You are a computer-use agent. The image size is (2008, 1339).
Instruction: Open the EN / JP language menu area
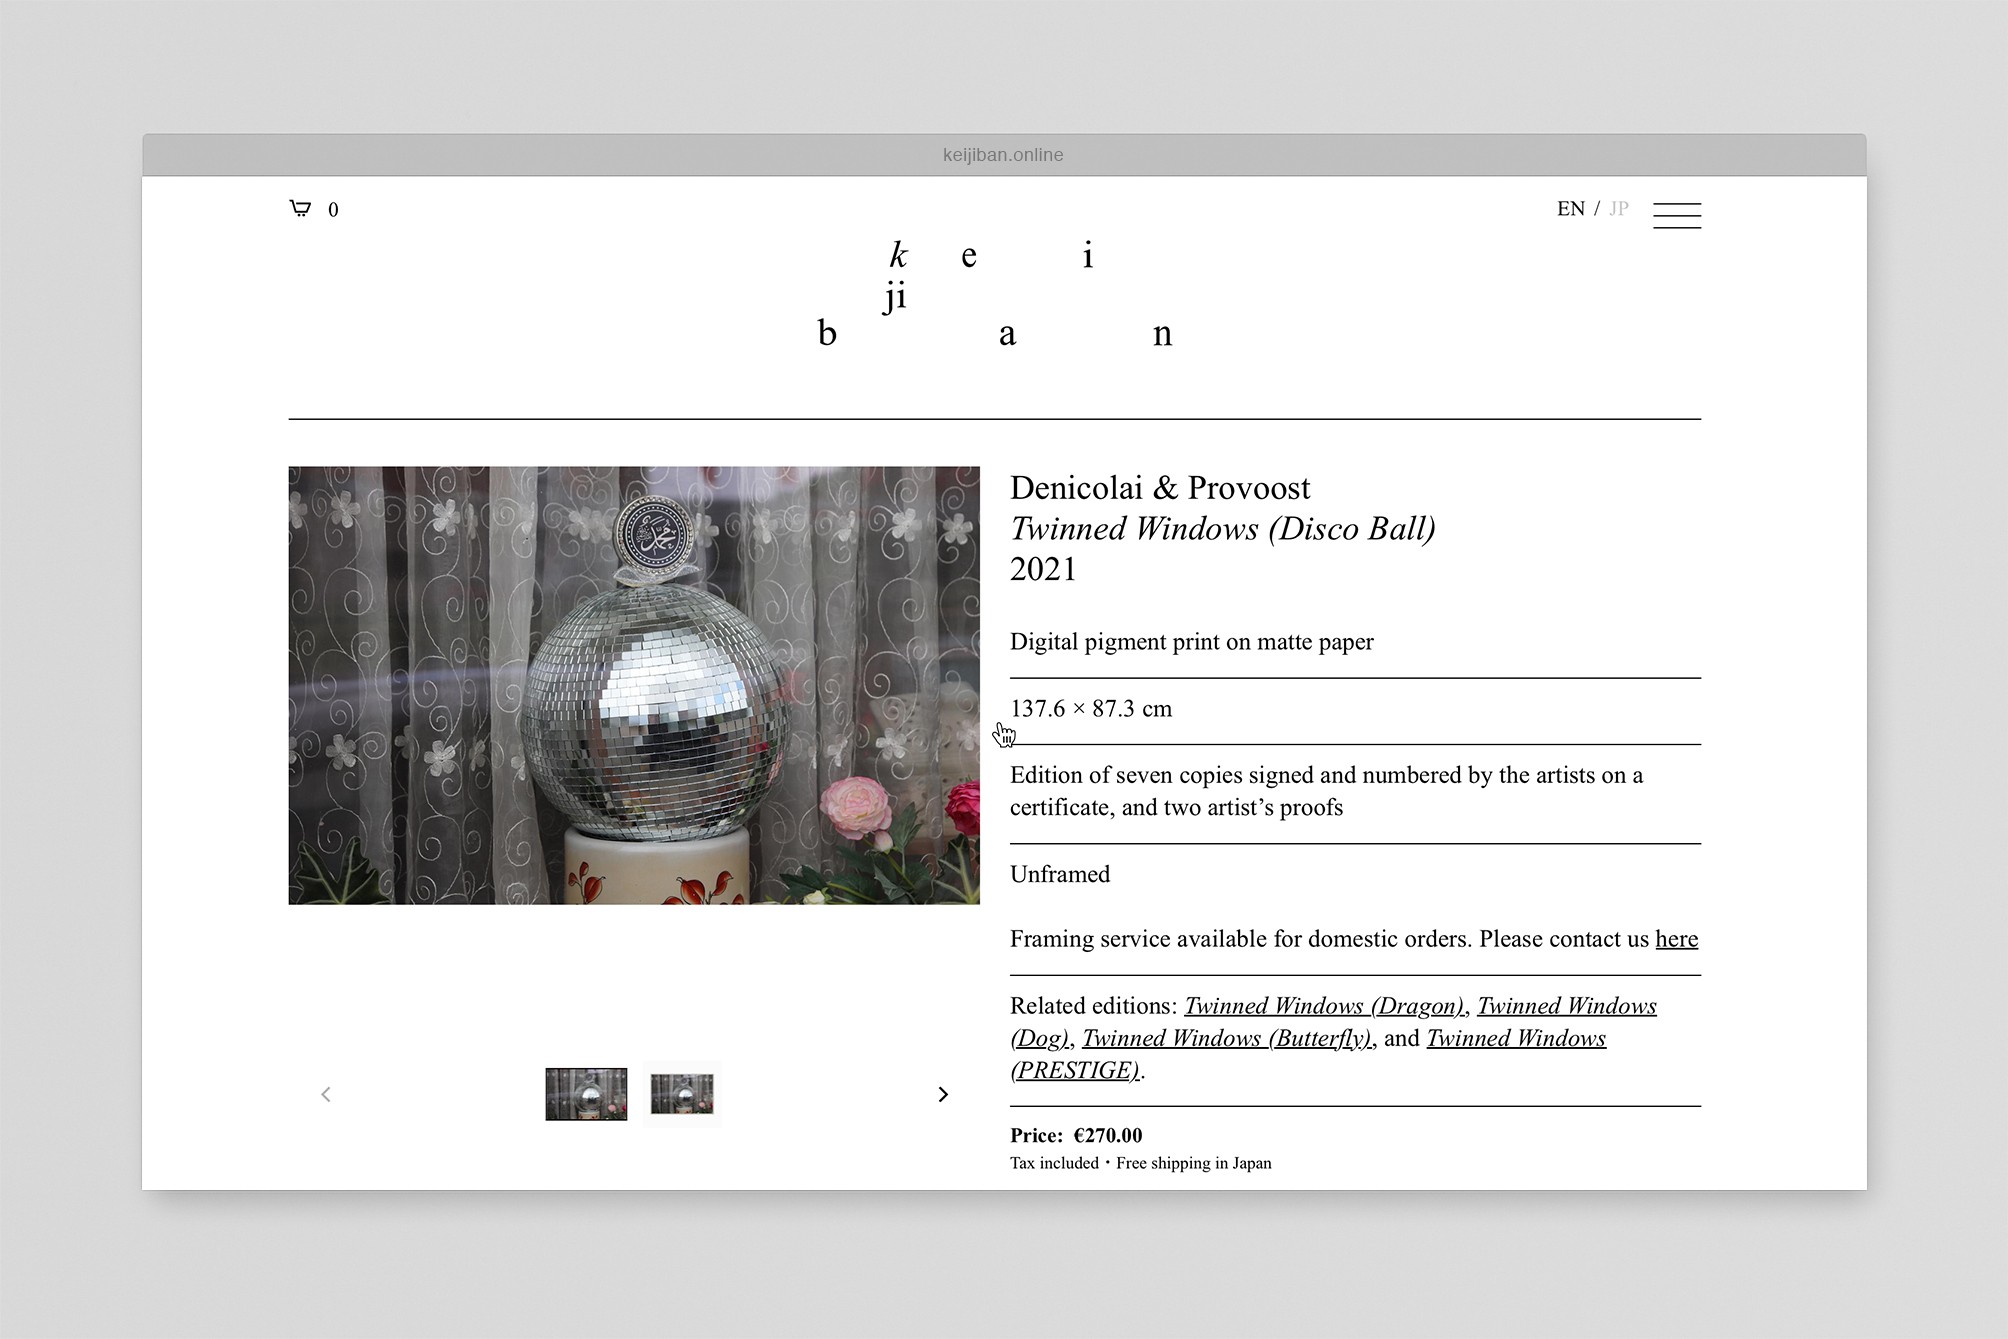coord(1593,208)
